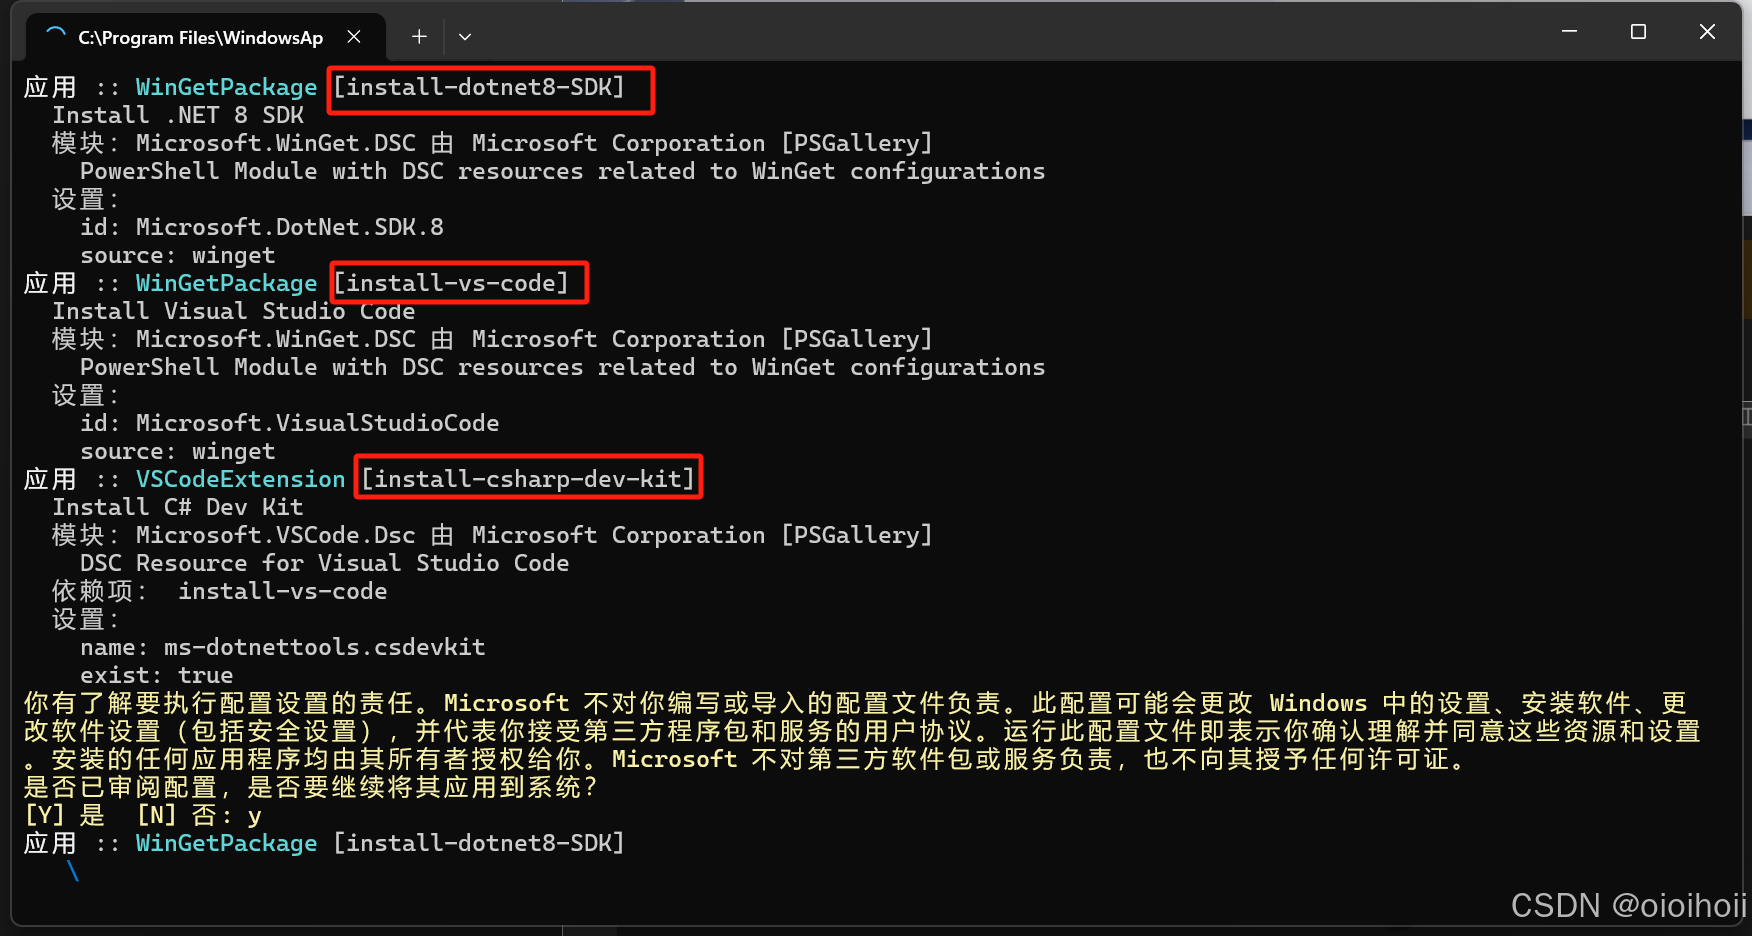The height and width of the screenshot is (936, 1752).
Task: Place cursor at the blinking command prompt
Action: coord(73,872)
